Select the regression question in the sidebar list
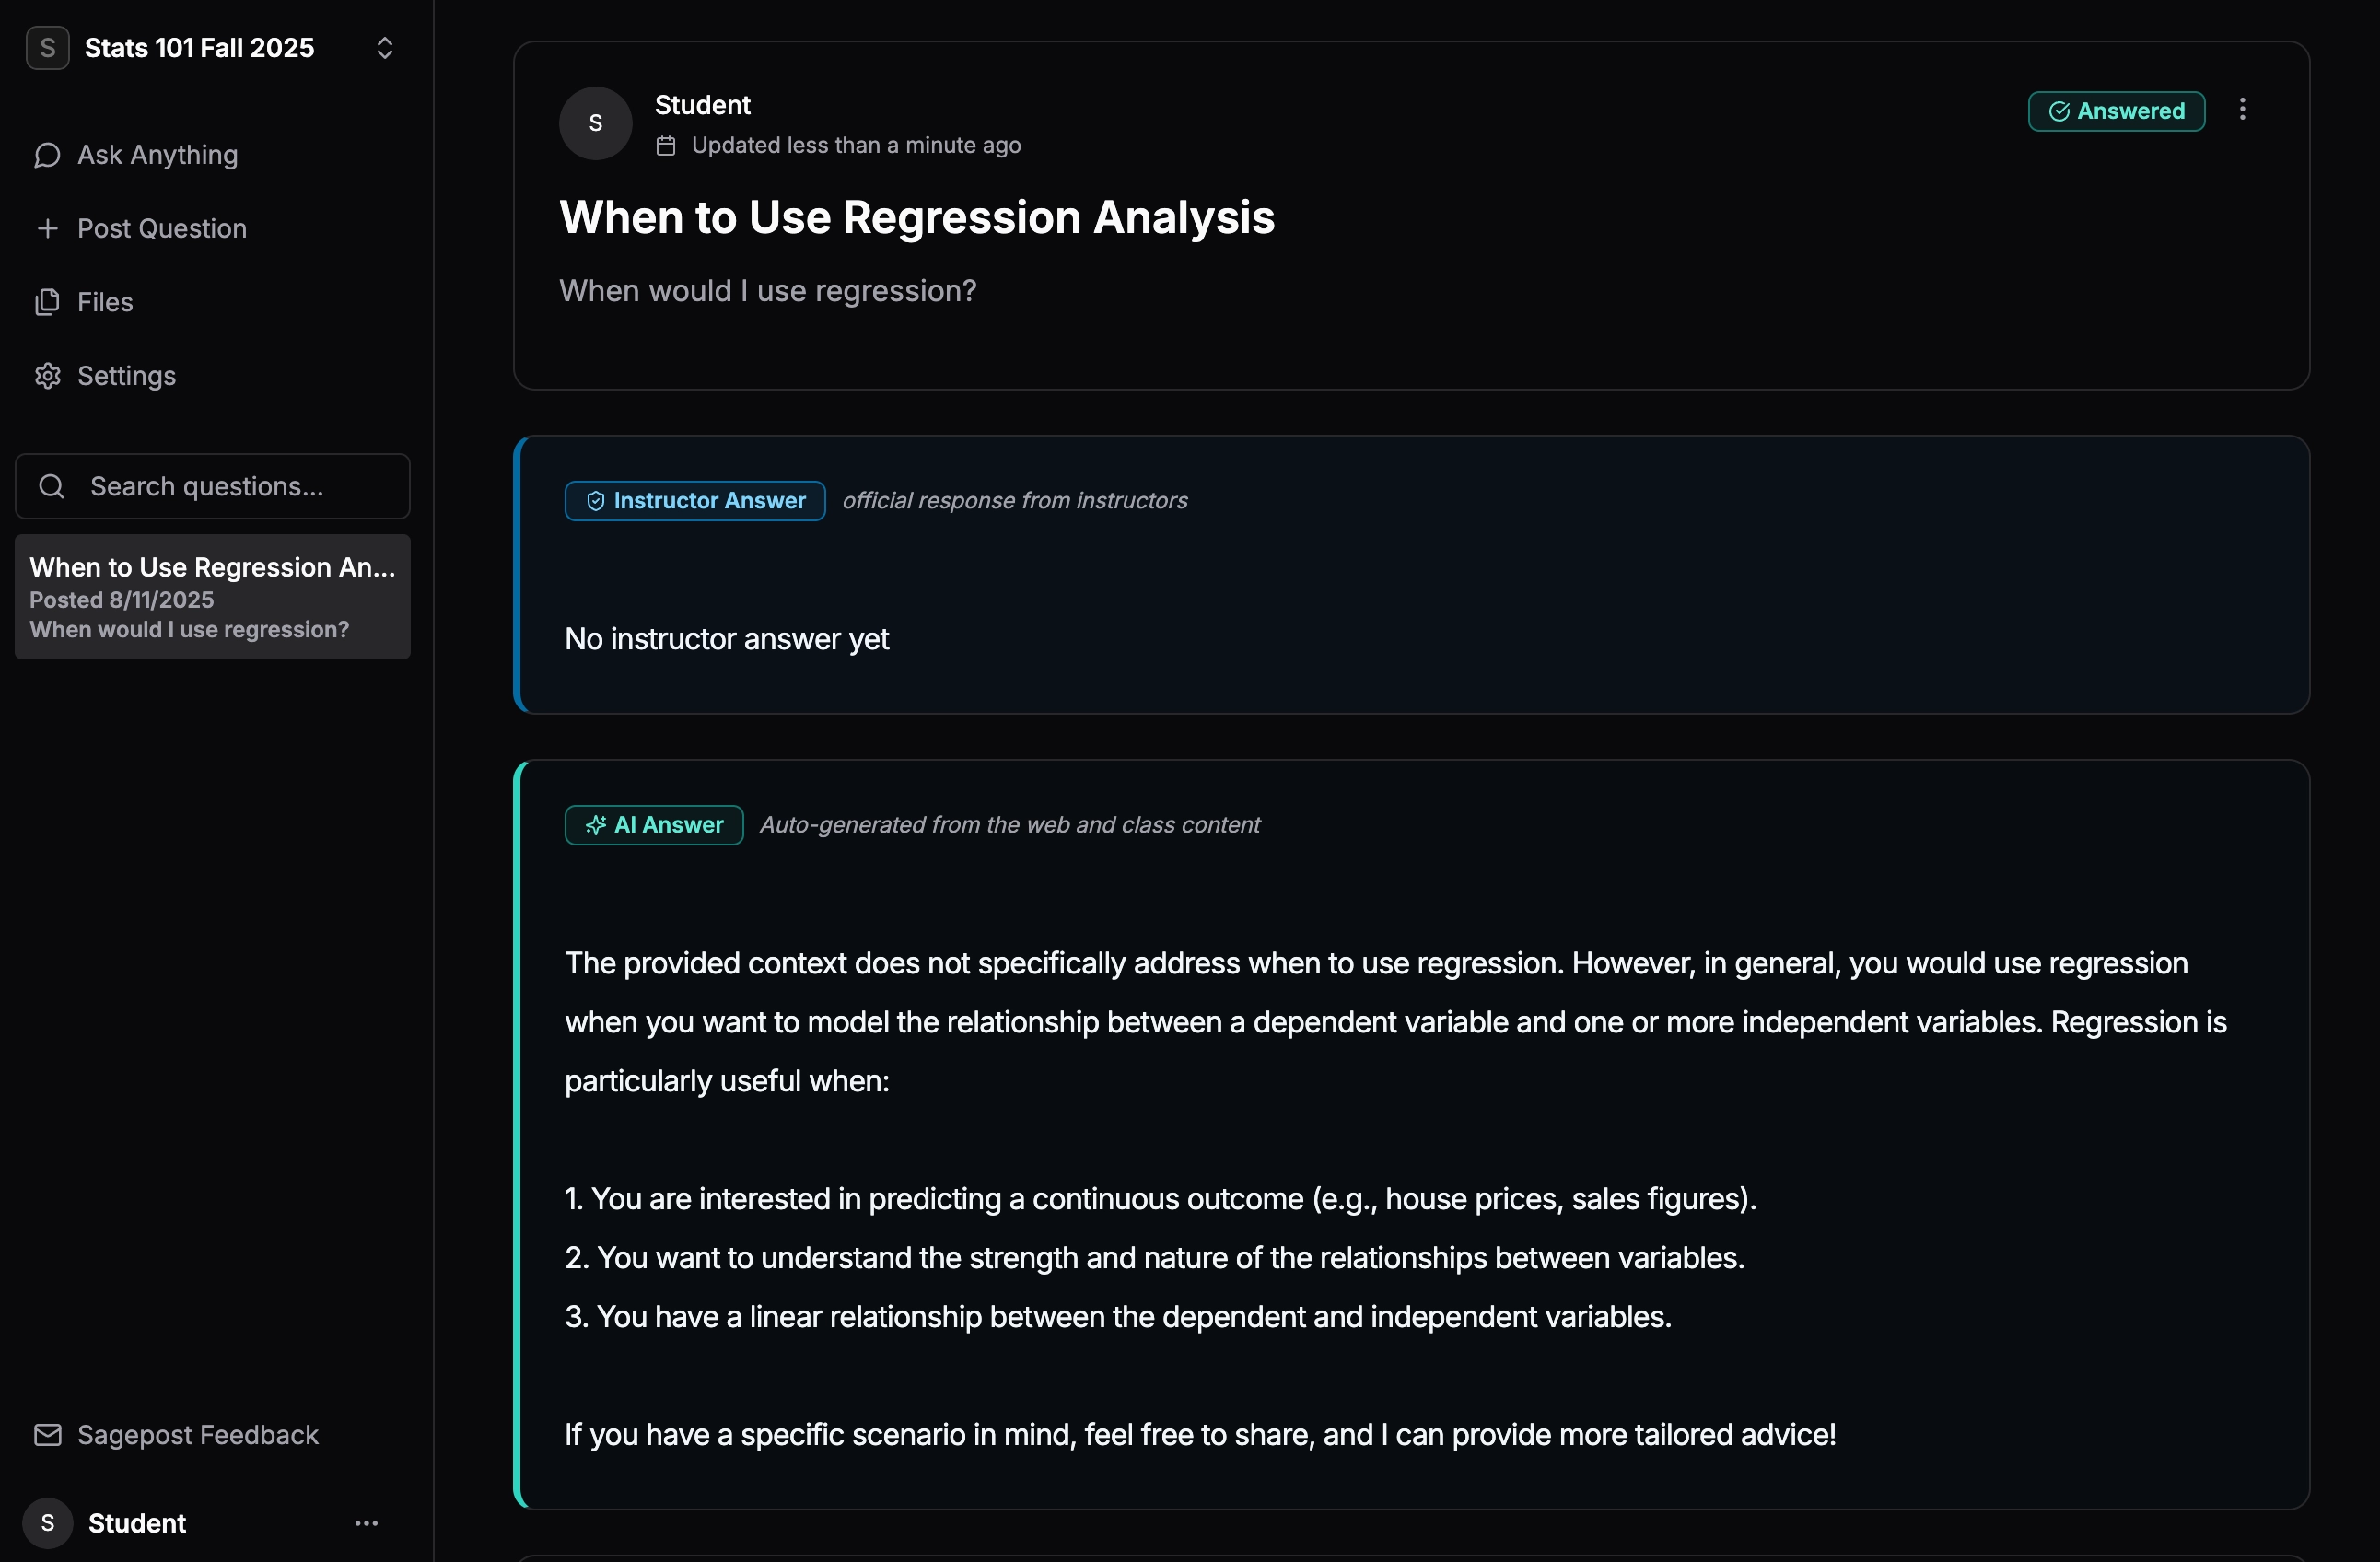 (211, 597)
